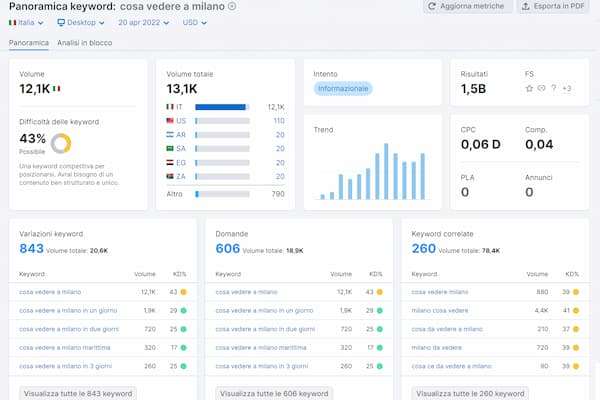600x400 pixels.
Task: Switch to the Analisi in blocco tab
Action: pos(85,43)
